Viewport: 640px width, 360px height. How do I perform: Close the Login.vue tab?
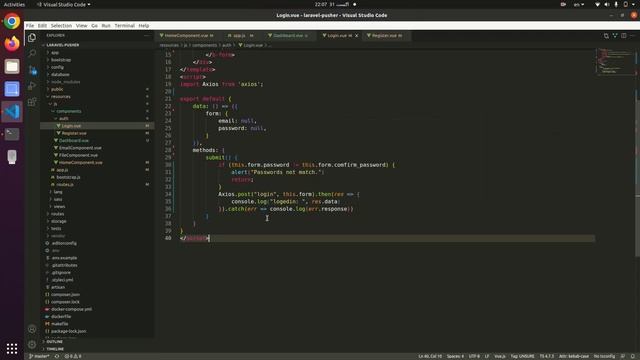(x=356, y=36)
